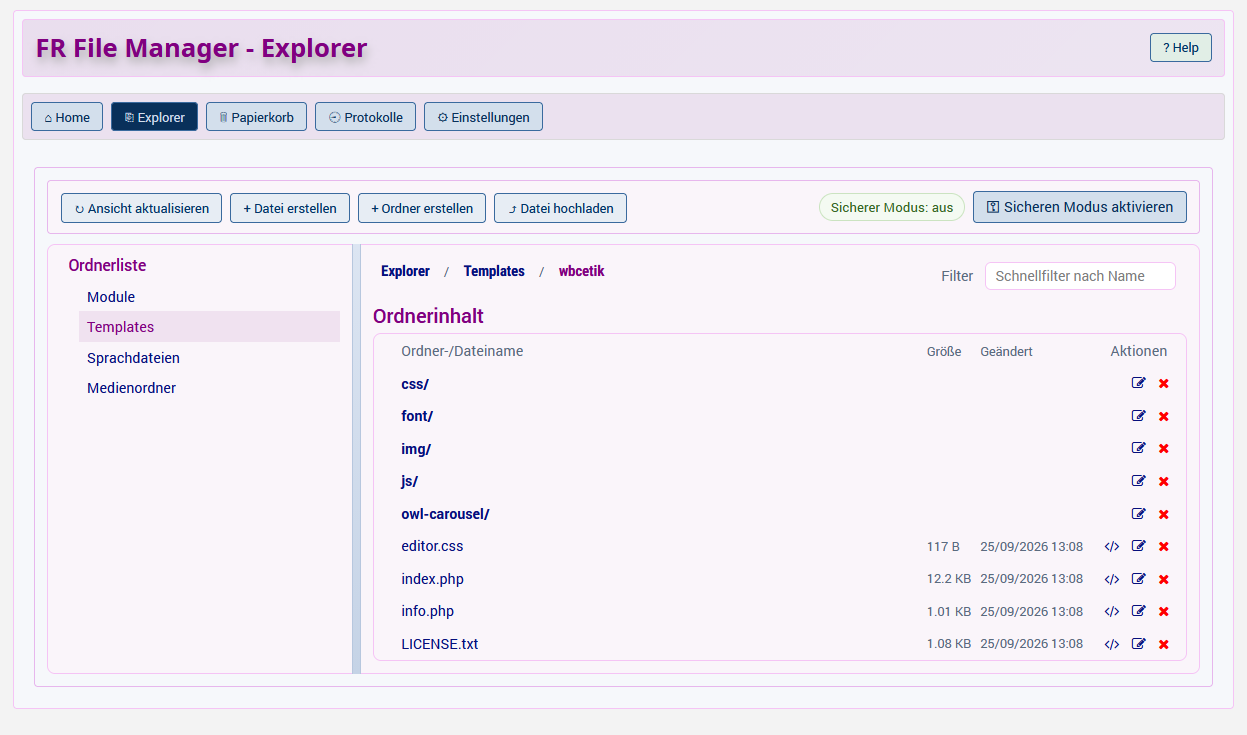
Task: Click the edit icon for js/
Action: [1138, 481]
